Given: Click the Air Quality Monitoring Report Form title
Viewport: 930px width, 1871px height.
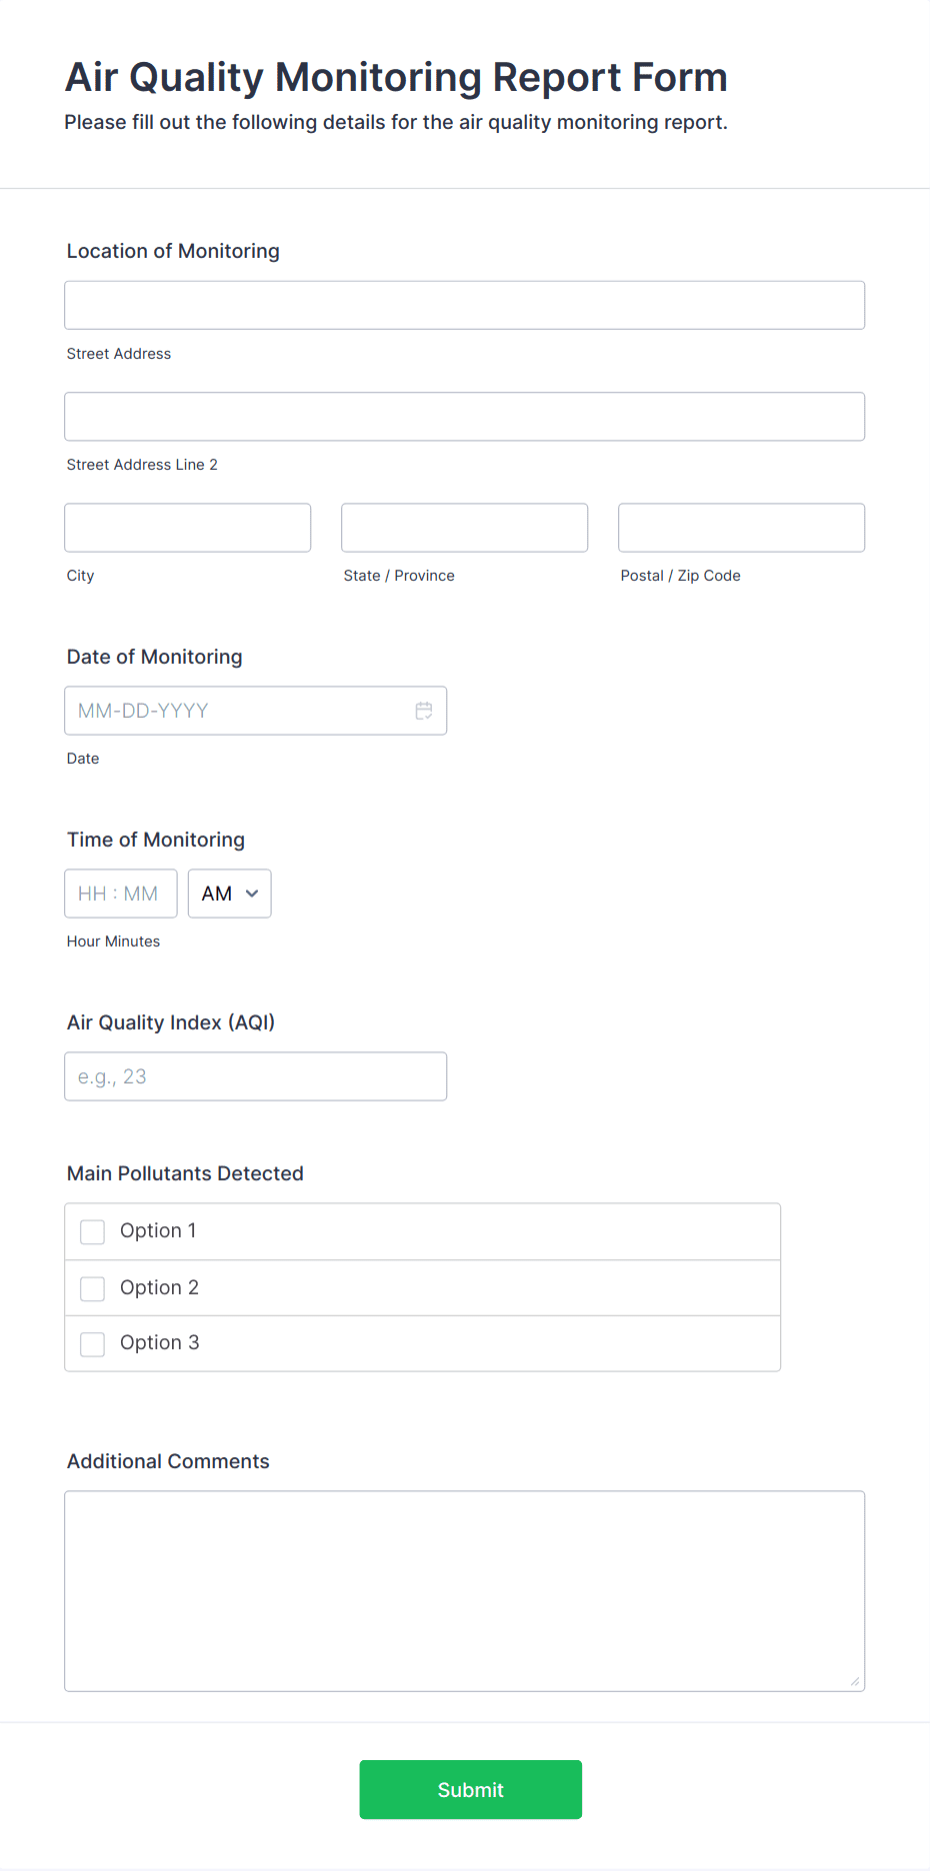Looking at the screenshot, I should pyautogui.click(x=396, y=77).
